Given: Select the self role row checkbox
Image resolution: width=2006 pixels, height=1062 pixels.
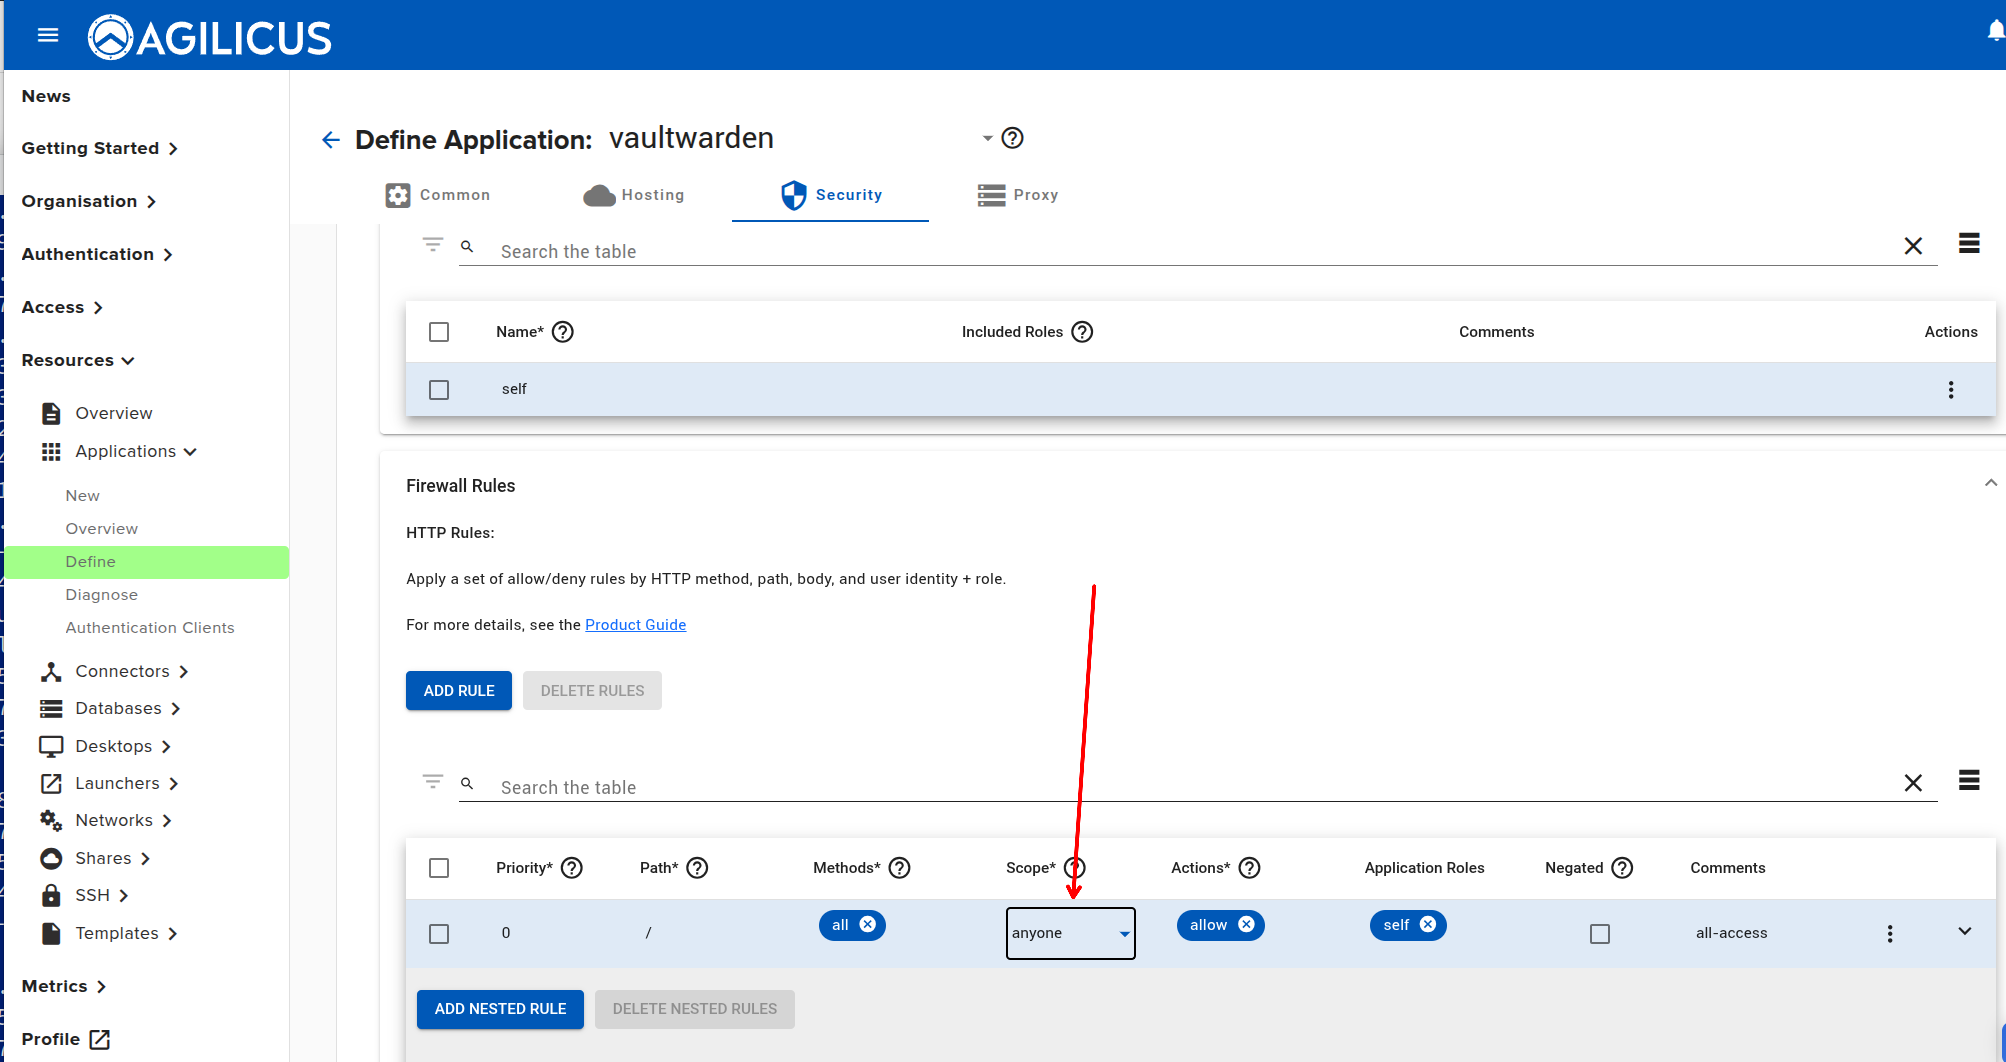Looking at the screenshot, I should [439, 390].
